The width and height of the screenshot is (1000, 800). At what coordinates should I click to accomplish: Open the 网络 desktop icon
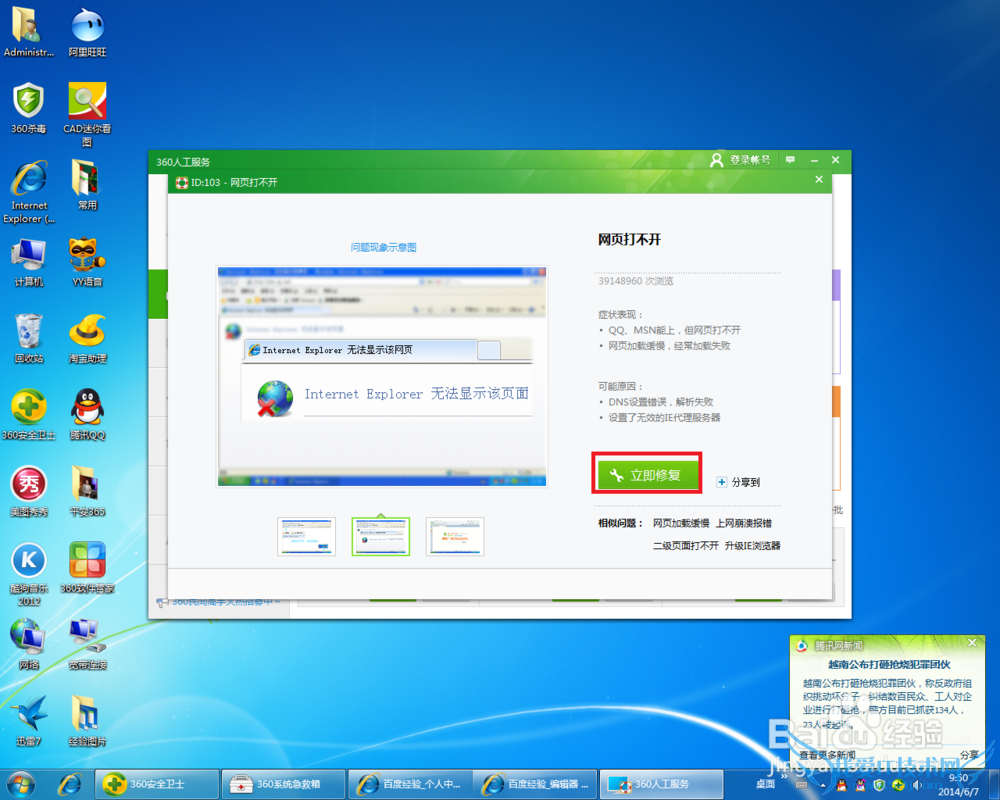[29, 645]
